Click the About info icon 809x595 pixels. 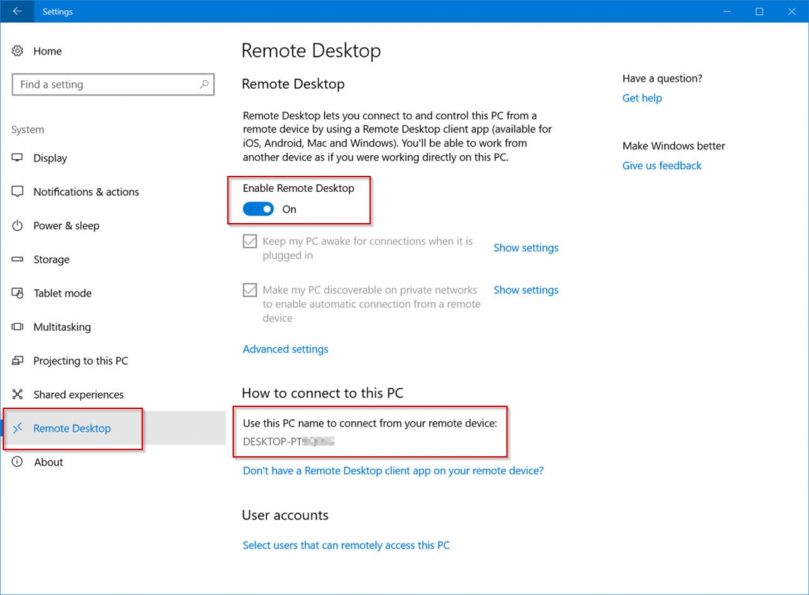pyautogui.click(x=18, y=461)
